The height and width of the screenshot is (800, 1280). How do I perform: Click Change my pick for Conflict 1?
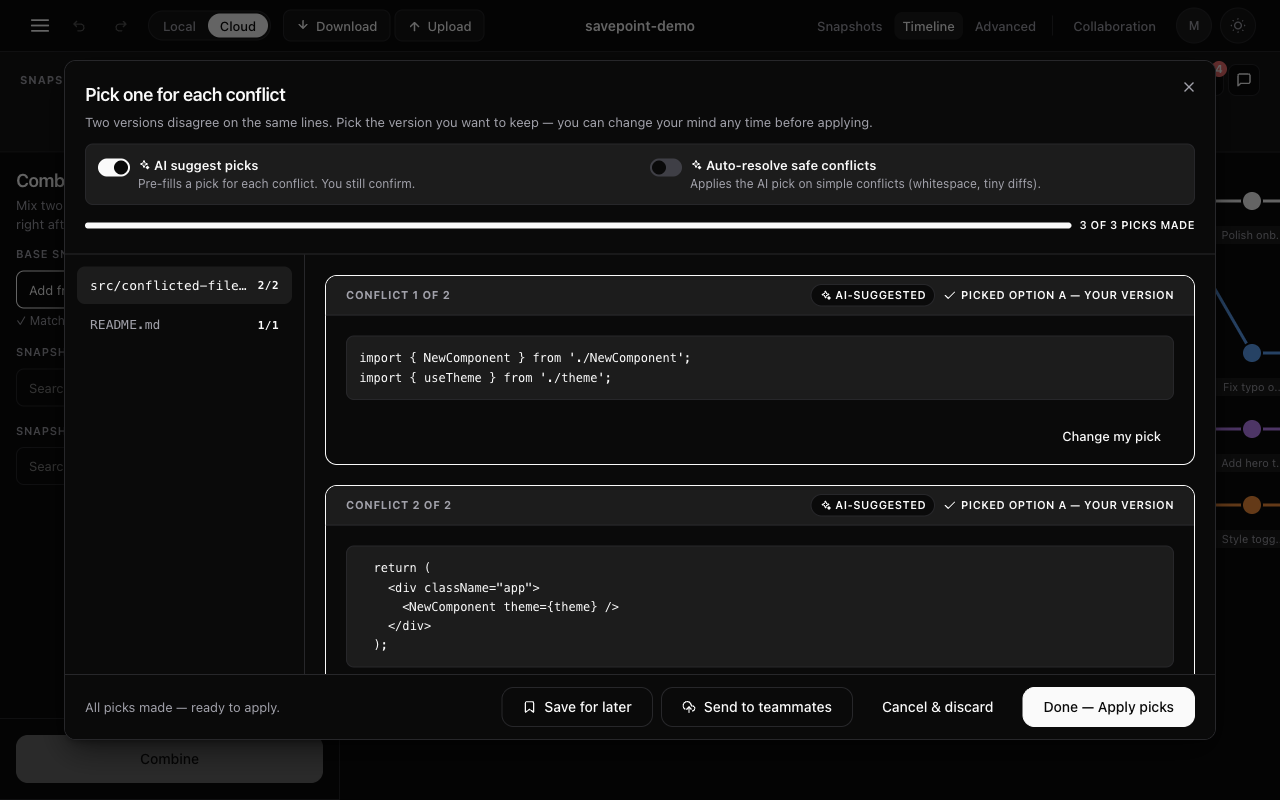point(1111,436)
